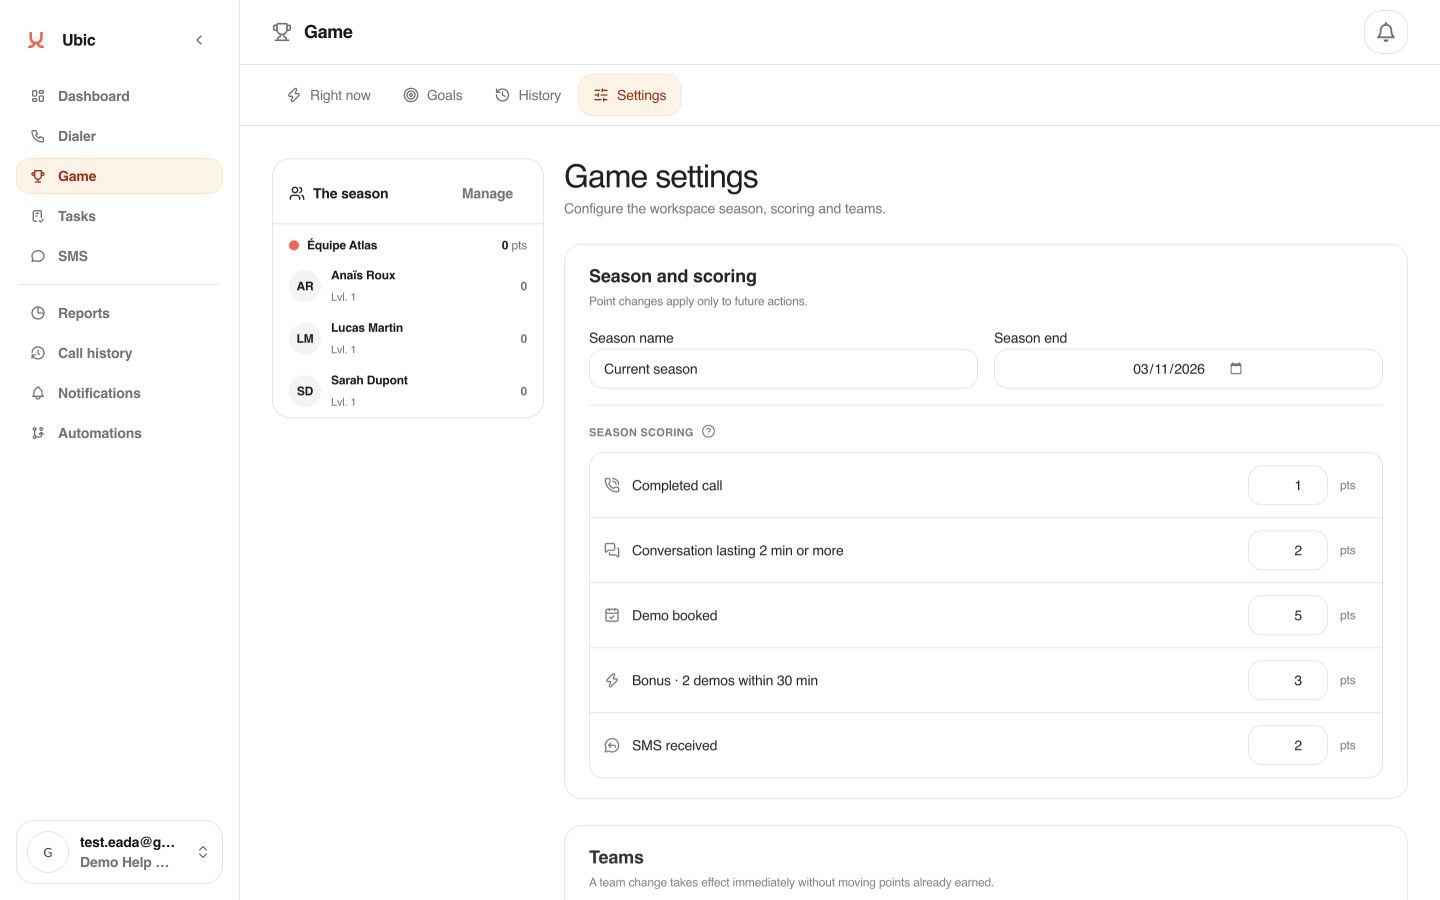Click the Call history clock icon
This screenshot has width=1440, height=900.
38,353
